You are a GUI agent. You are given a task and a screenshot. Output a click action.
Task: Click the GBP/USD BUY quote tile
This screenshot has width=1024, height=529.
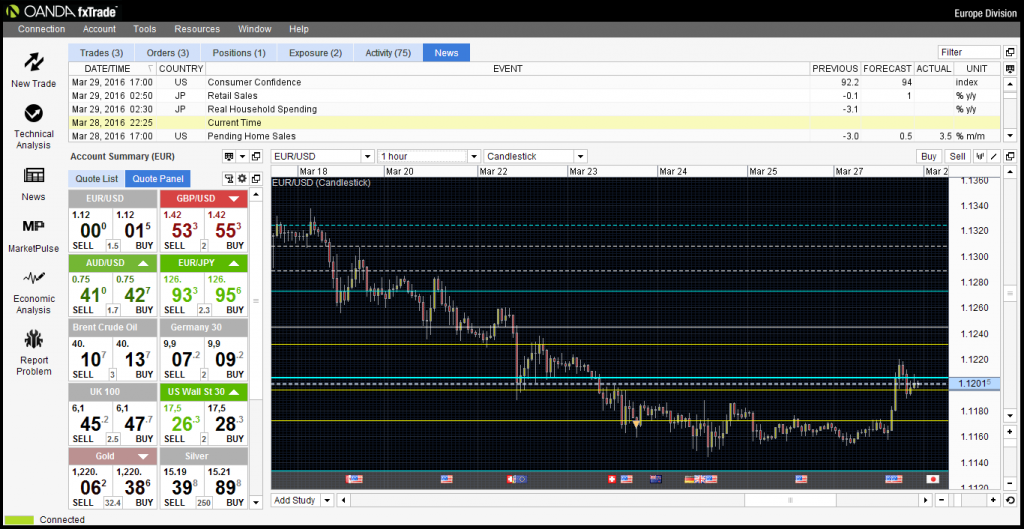[226, 231]
